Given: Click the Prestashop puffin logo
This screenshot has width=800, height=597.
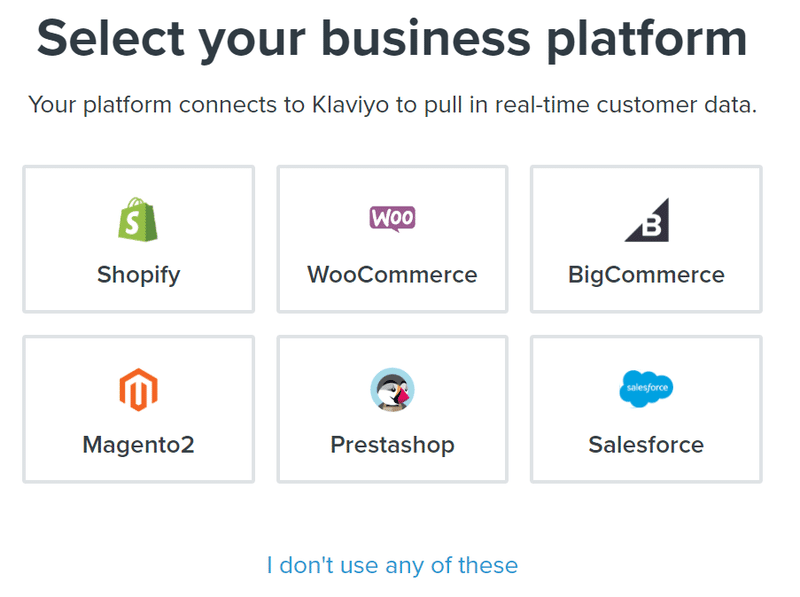Looking at the screenshot, I should point(392,389).
